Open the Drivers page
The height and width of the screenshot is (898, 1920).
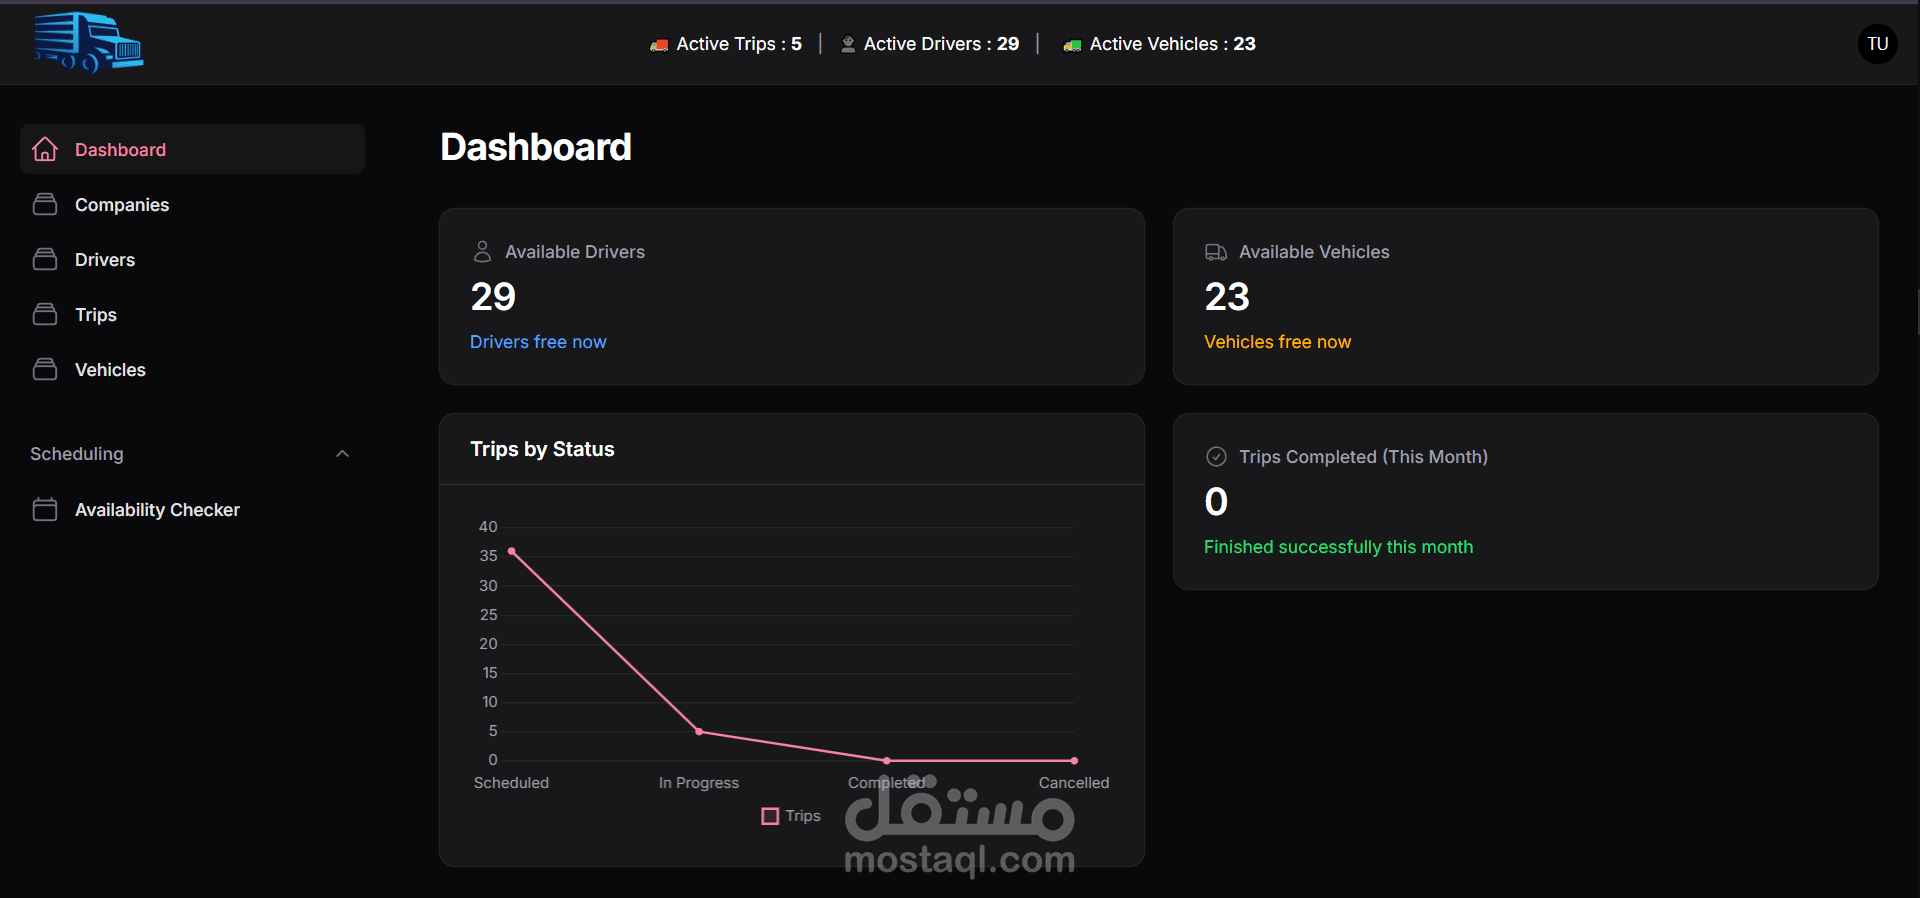(192, 259)
